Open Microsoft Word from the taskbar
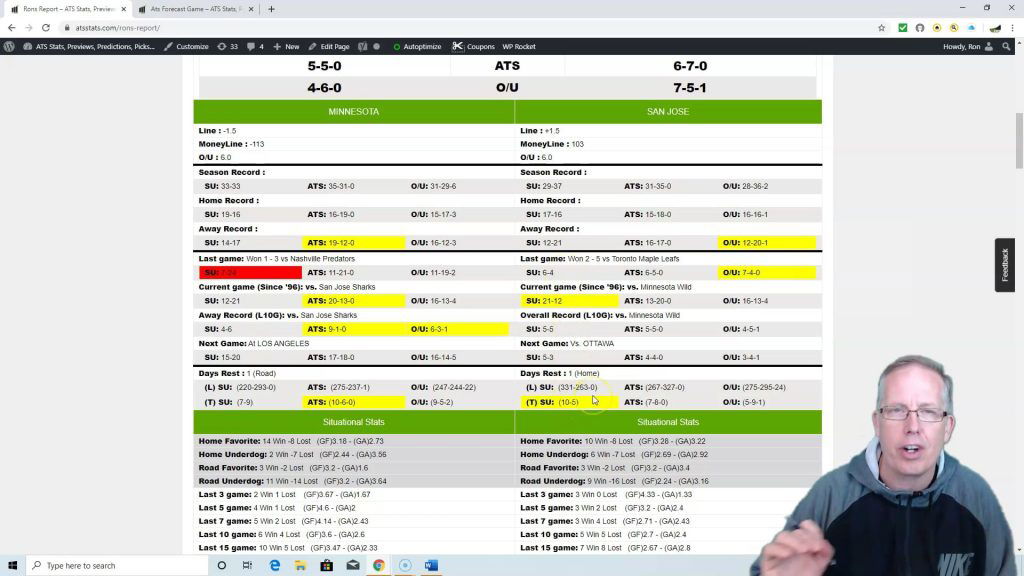 pyautogui.click(x=431, y=566)
